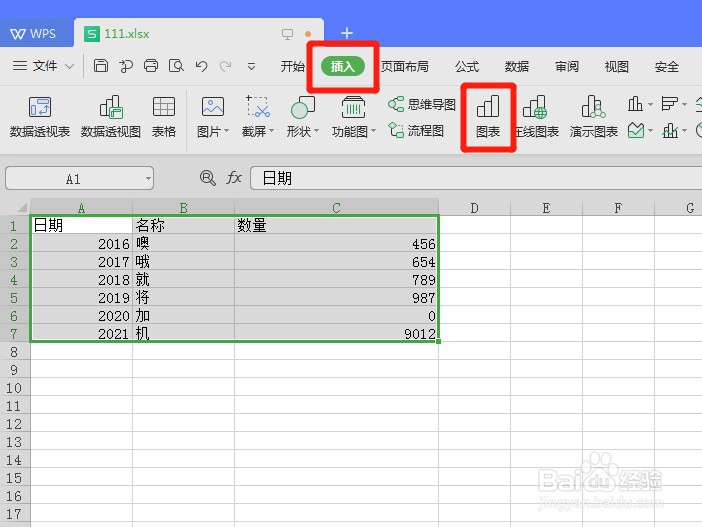Click the cell with value 2016
702x527 pixels.
pos(81,244)
